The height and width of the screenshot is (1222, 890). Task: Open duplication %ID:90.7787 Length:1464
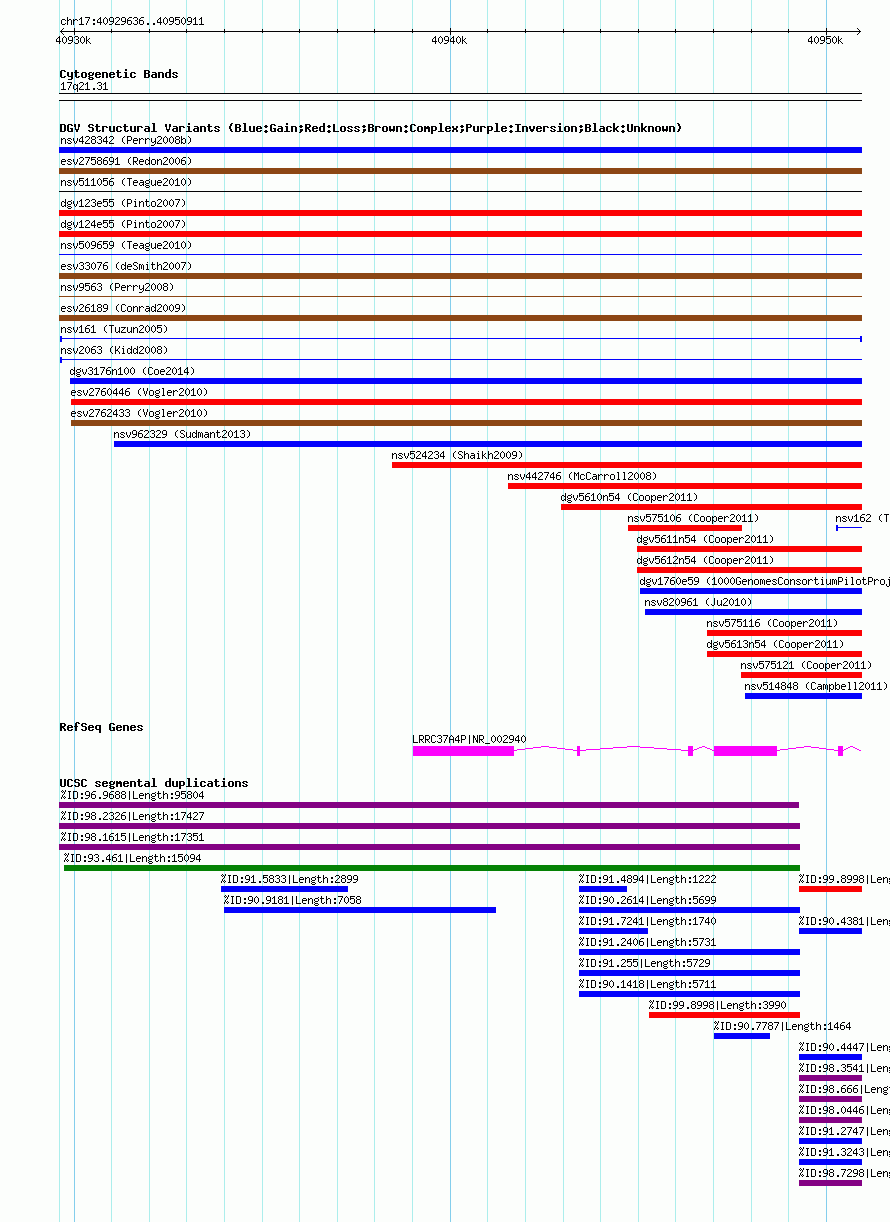pos(742,1036)
